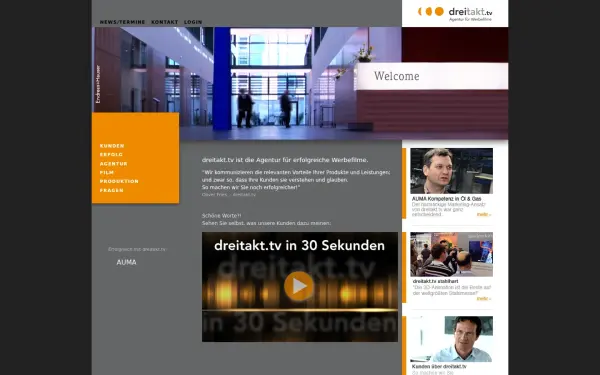Click the 'Sehen Sie selbst' sentence above the video
This screenshot has width=600, height=375.
[266, 223]
